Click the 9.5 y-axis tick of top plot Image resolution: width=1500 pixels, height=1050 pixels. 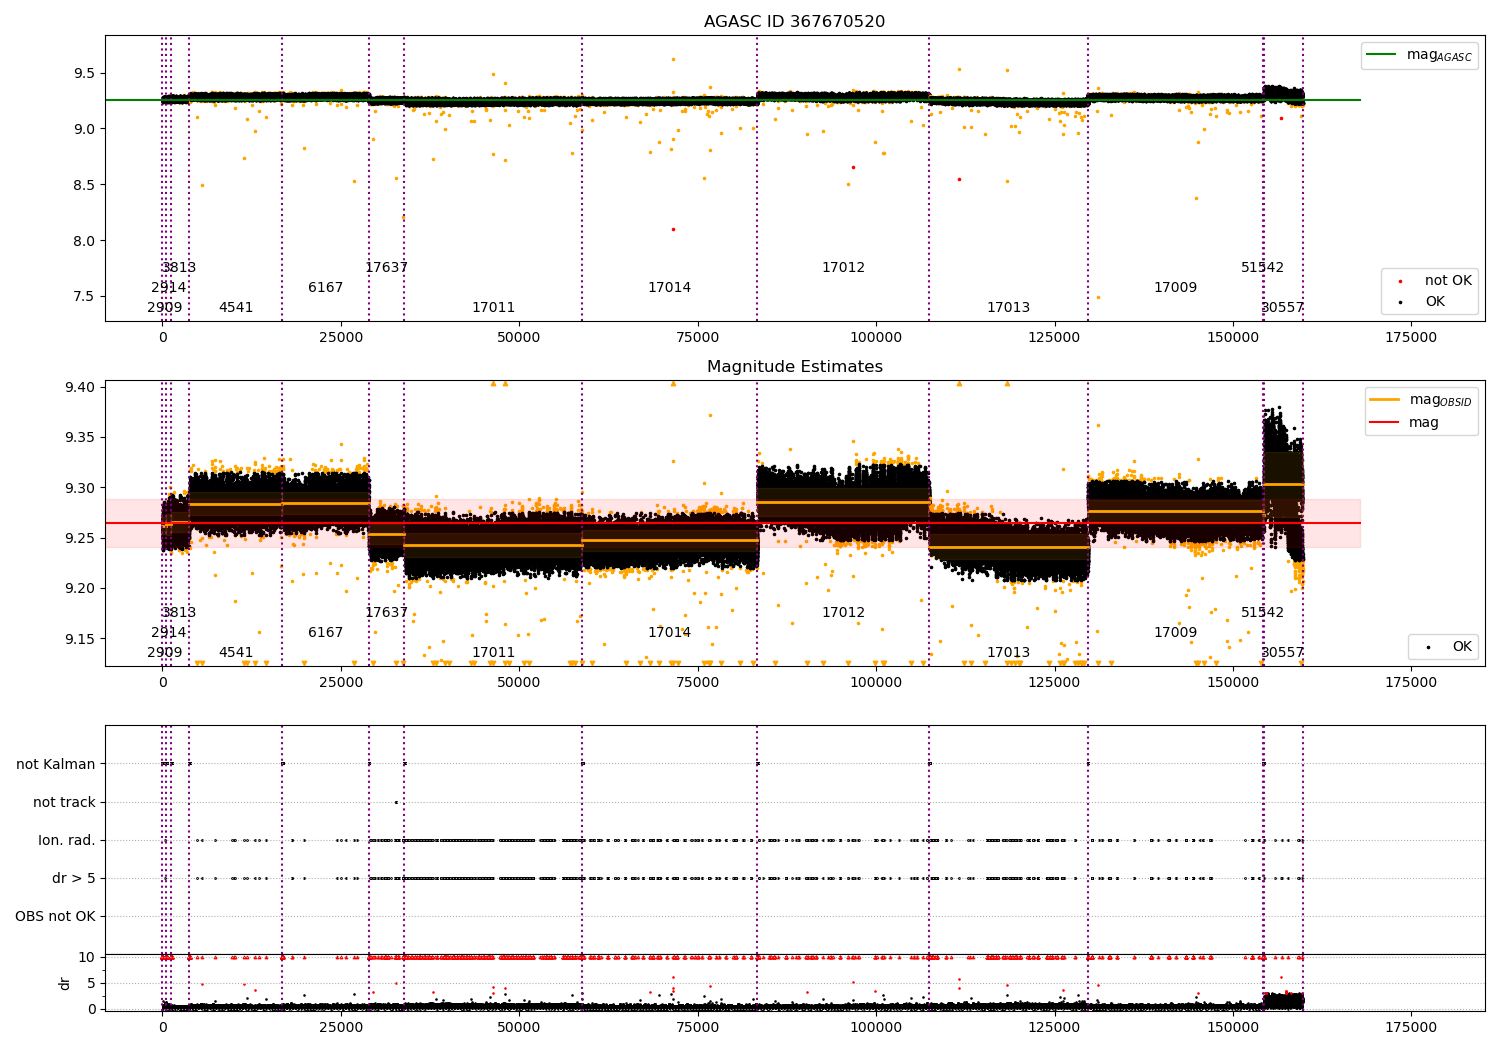[84, 73]
